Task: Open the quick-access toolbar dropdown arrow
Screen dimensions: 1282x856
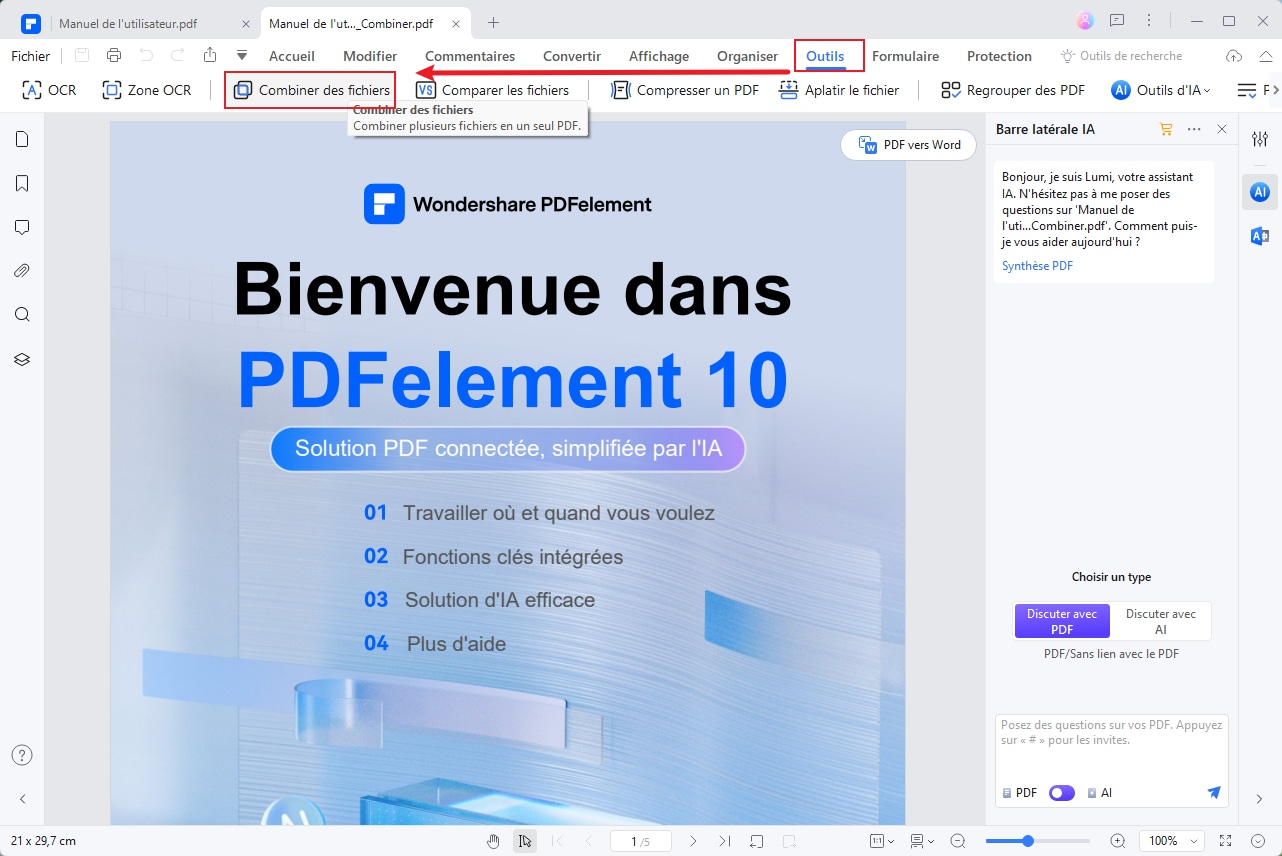Action: [241, 56]
